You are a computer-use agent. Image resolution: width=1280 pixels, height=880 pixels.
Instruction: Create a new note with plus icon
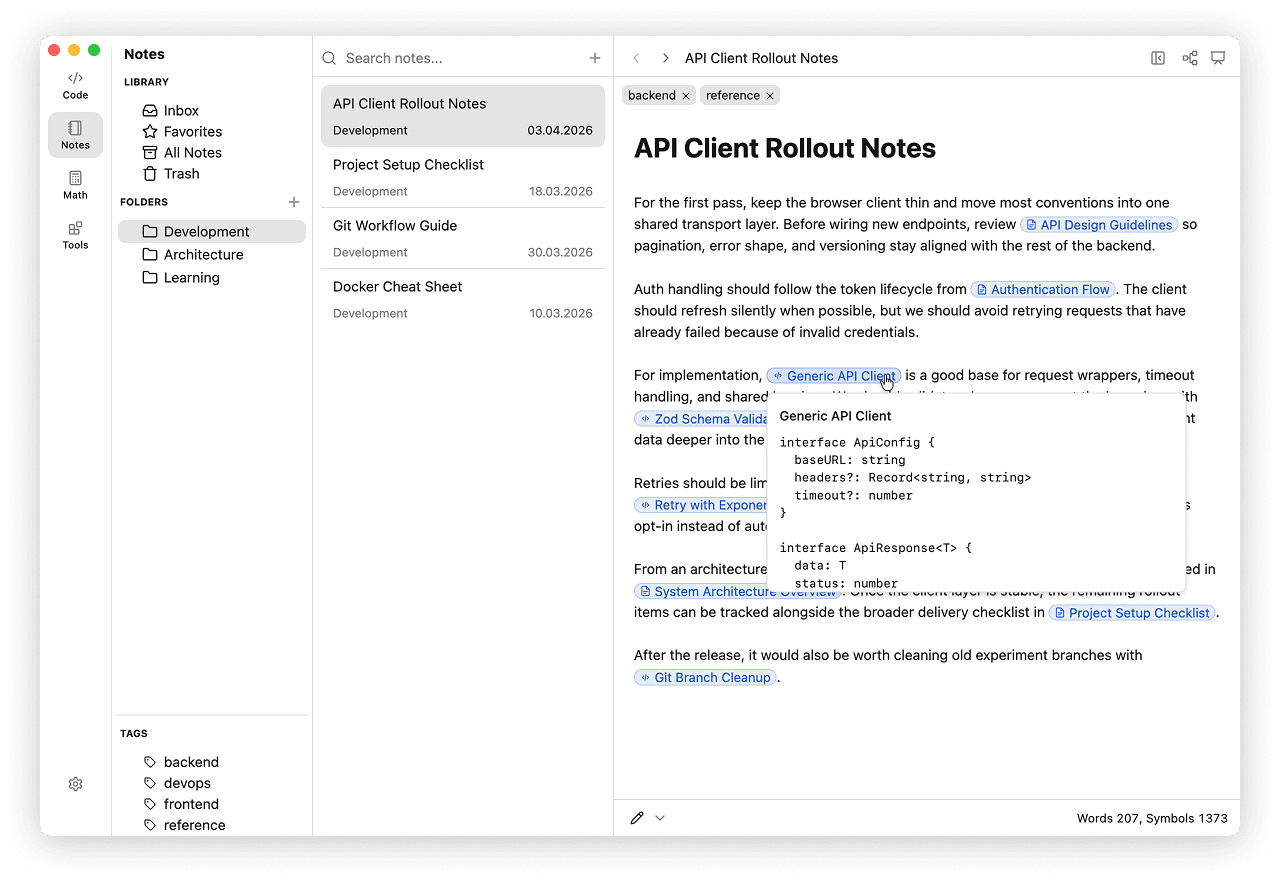(x=595, y=58)
